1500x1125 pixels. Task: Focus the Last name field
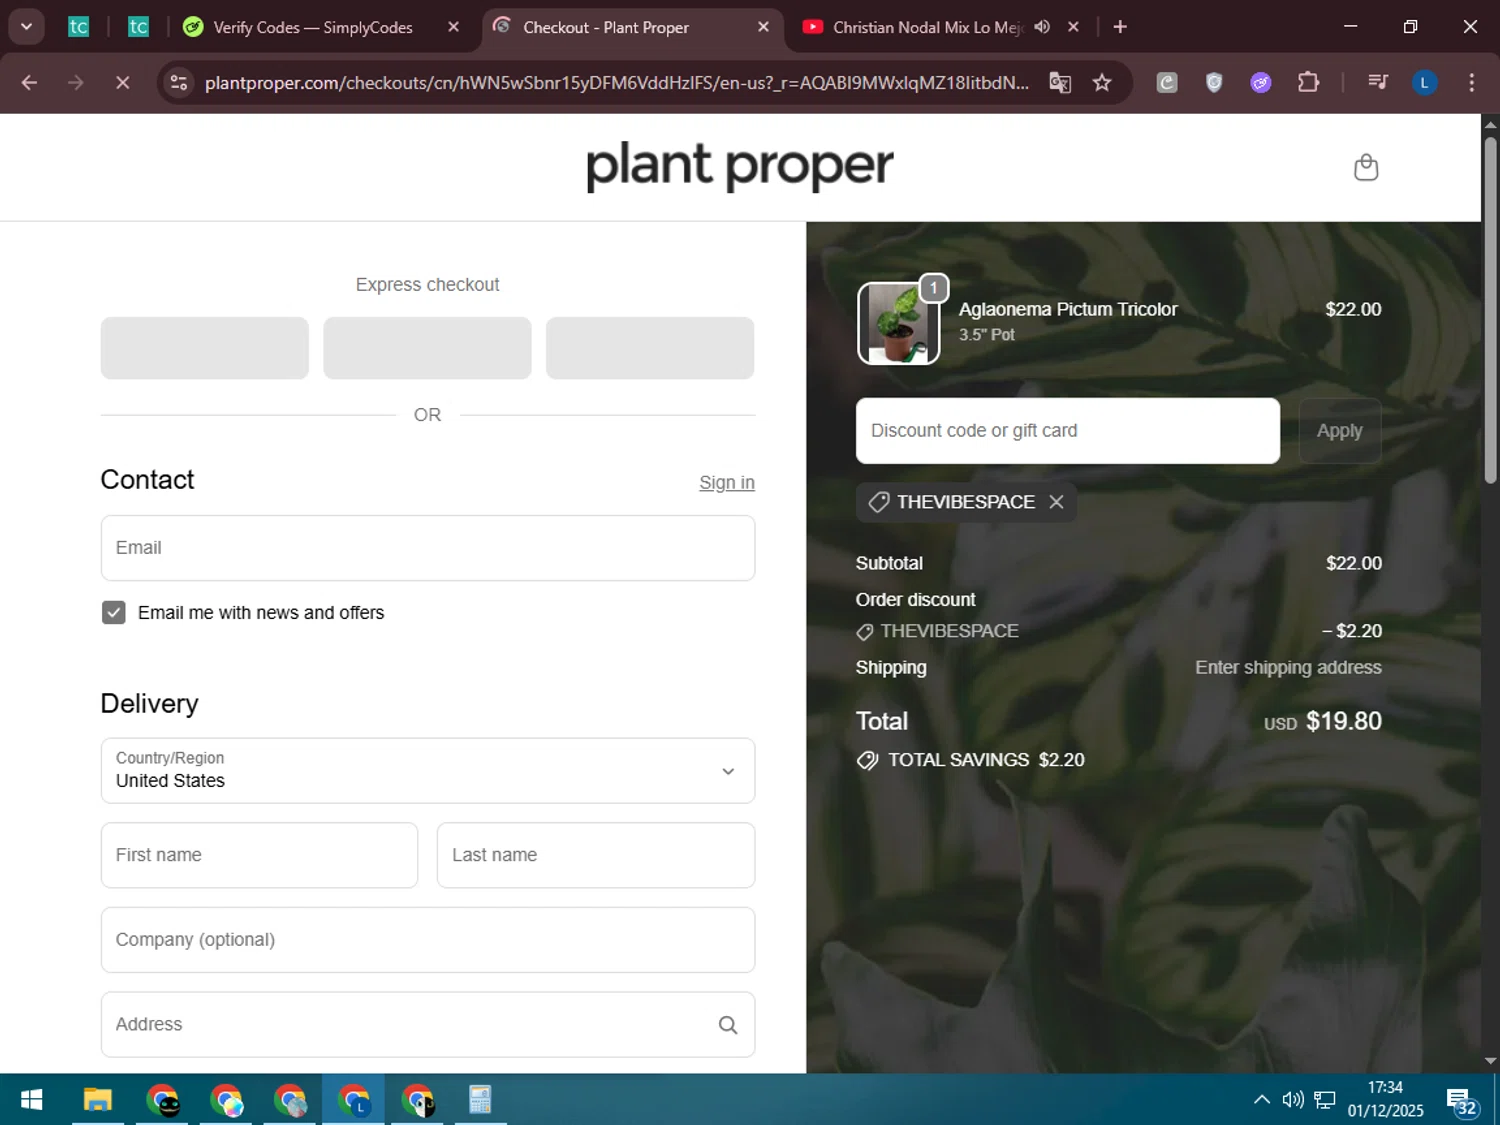click(596, 855)
